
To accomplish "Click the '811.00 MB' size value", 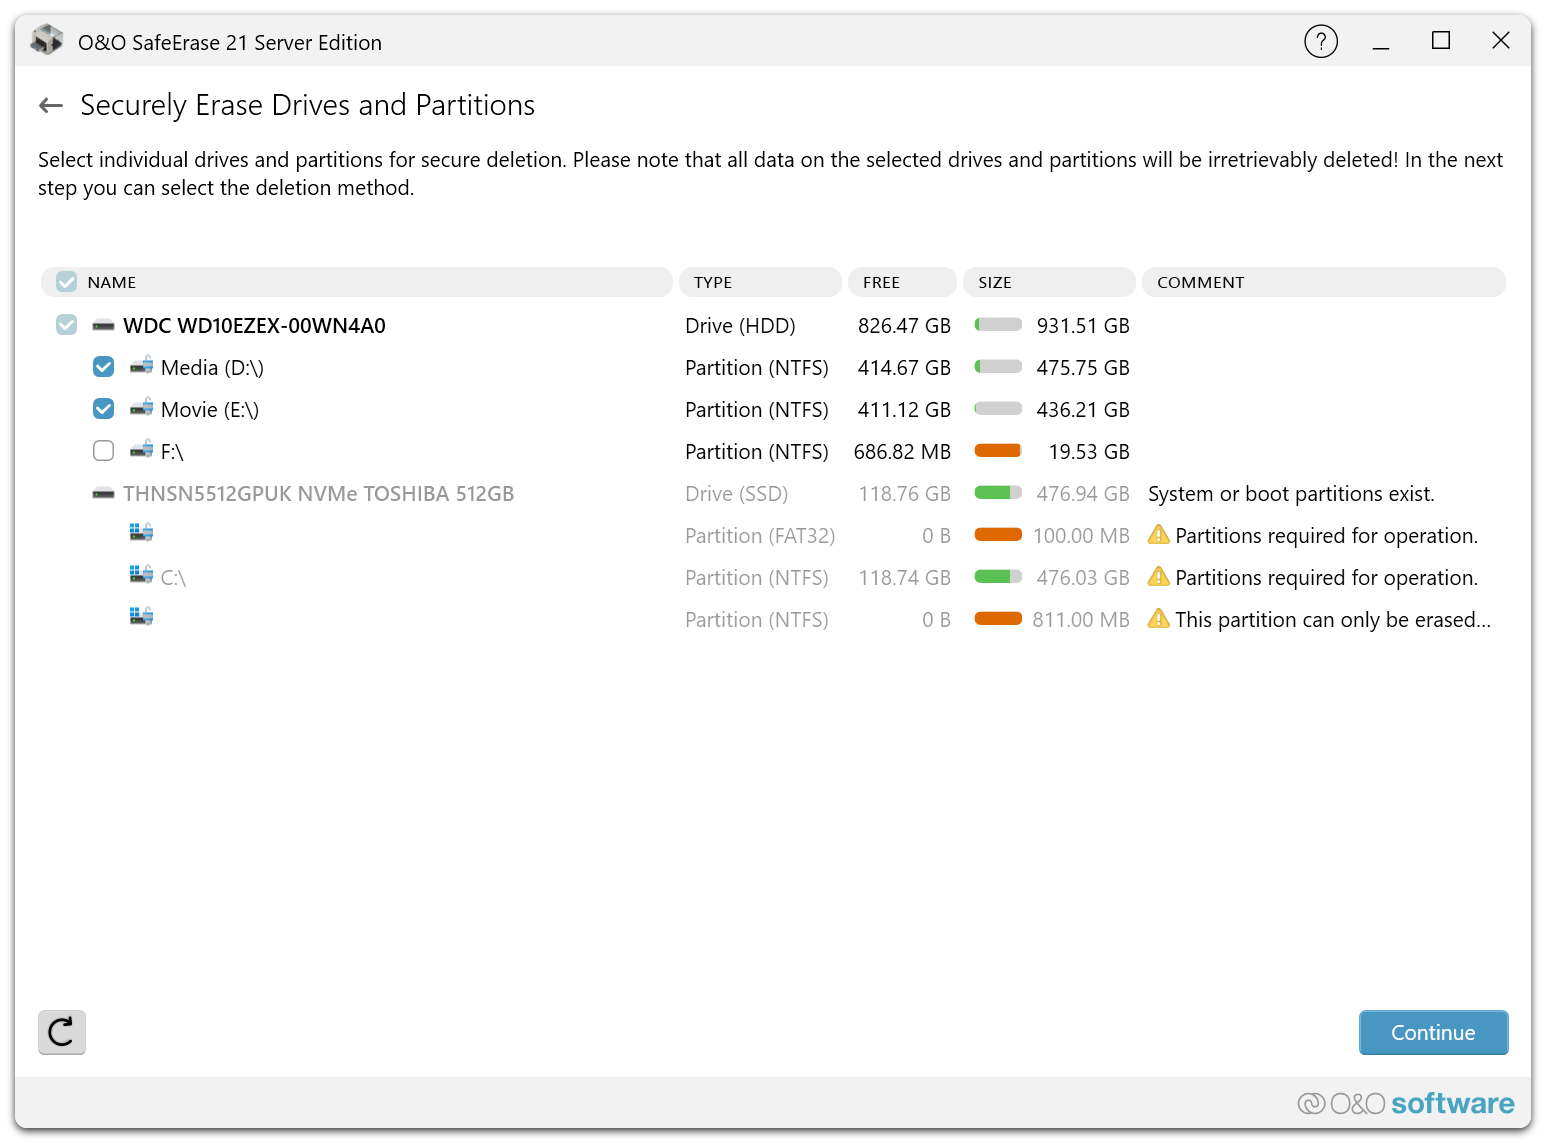I will click(x=1081, y=620).
